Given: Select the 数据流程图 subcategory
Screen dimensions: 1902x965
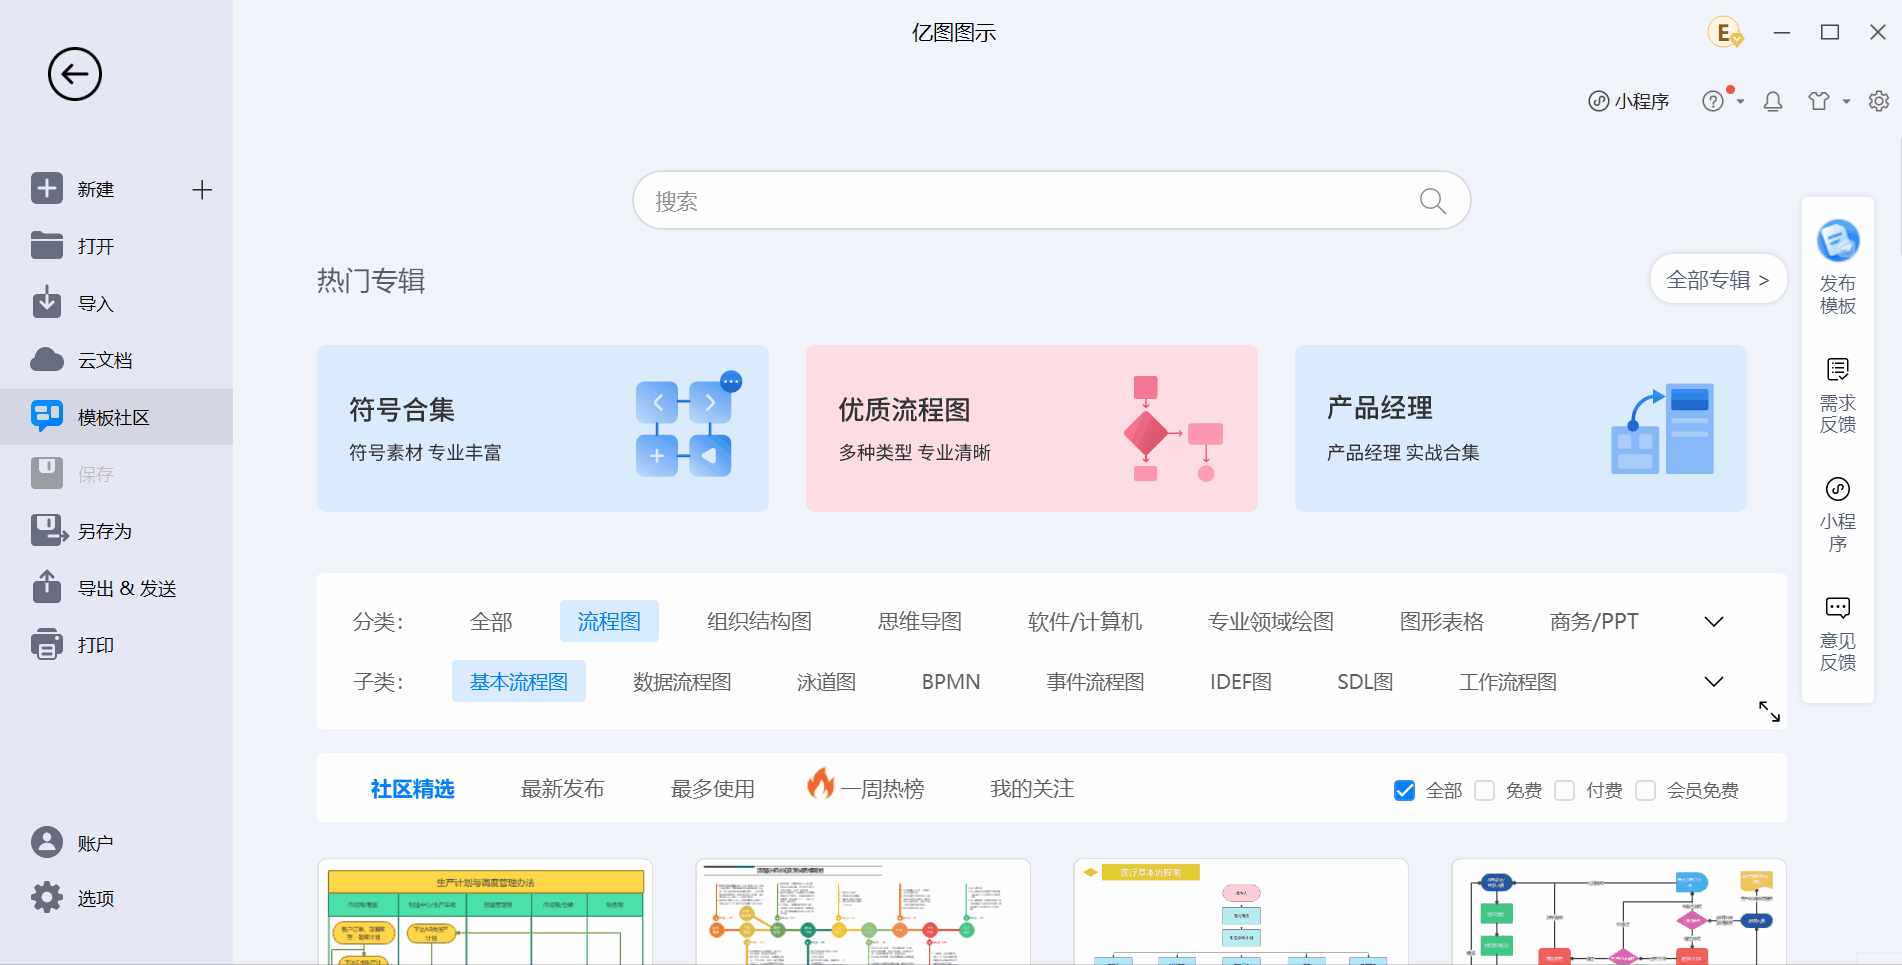Looking at the screenshot, I should (x=682, y=682).
